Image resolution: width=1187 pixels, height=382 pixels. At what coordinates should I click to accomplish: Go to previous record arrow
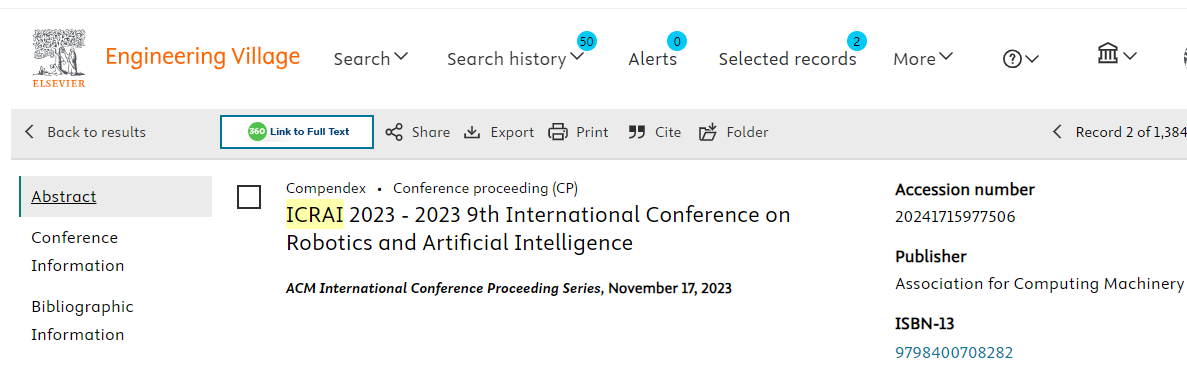pyautogui.click(x=1058, y=132)
